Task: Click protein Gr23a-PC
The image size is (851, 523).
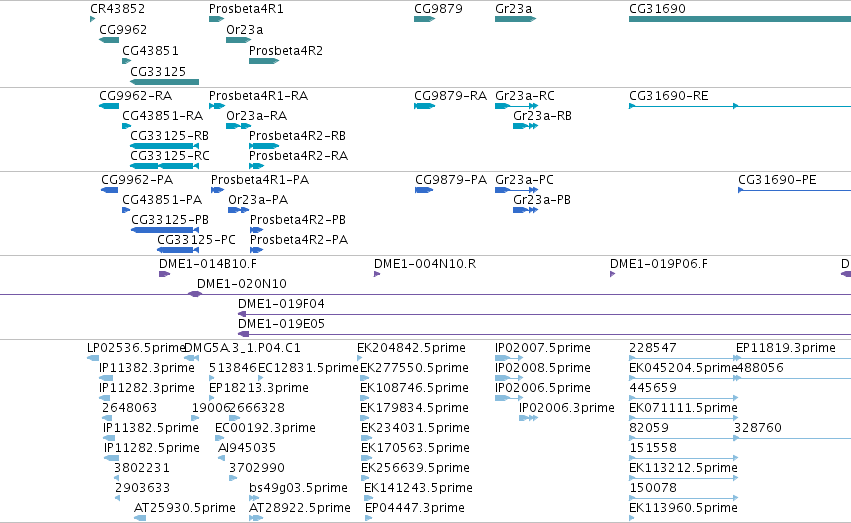Action: (x=516, y=190)
